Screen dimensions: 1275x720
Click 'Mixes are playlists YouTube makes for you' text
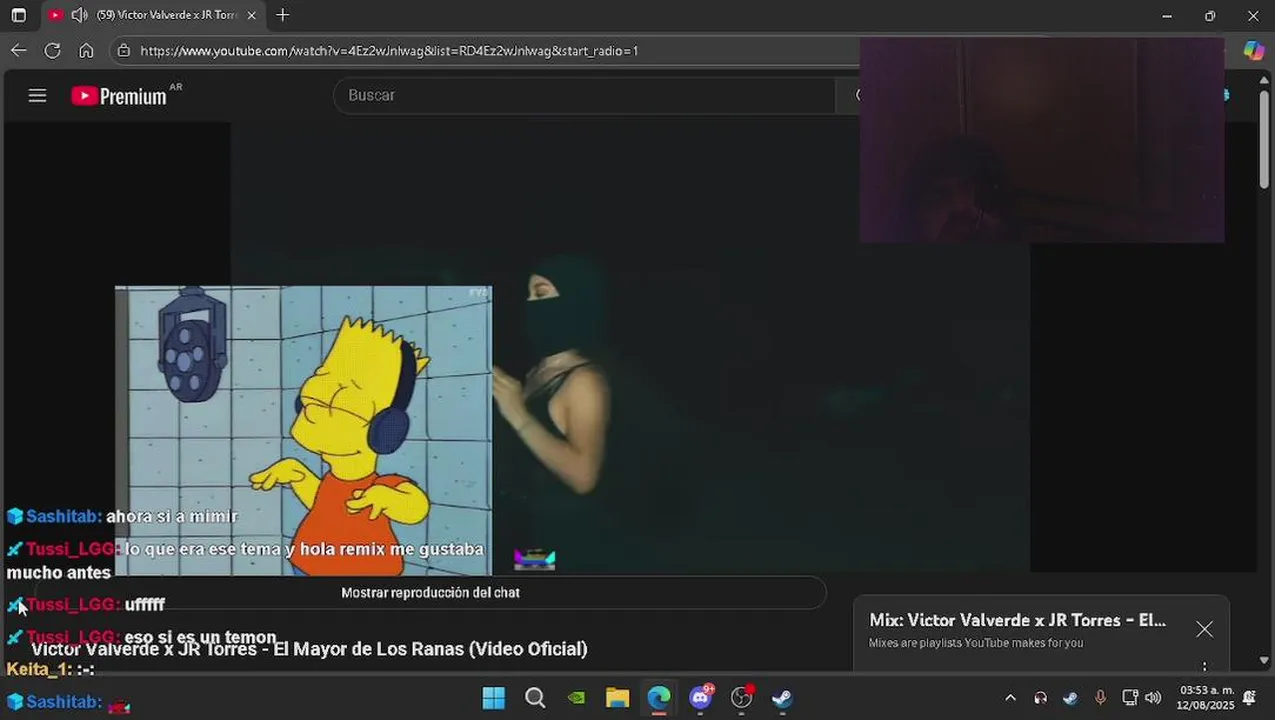pos(976,643)
